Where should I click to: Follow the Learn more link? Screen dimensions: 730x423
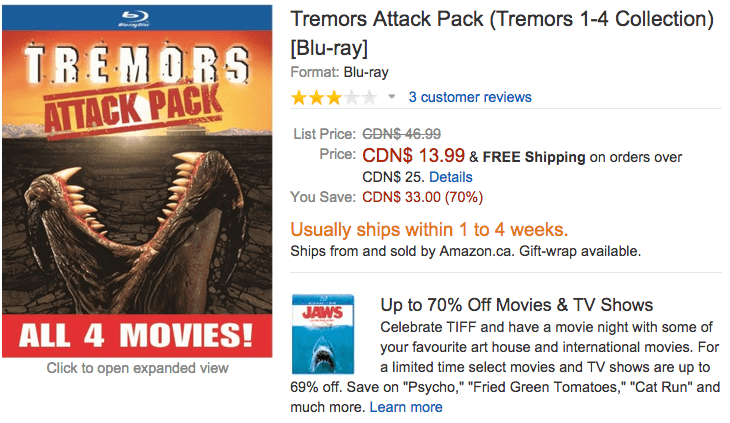406,407
